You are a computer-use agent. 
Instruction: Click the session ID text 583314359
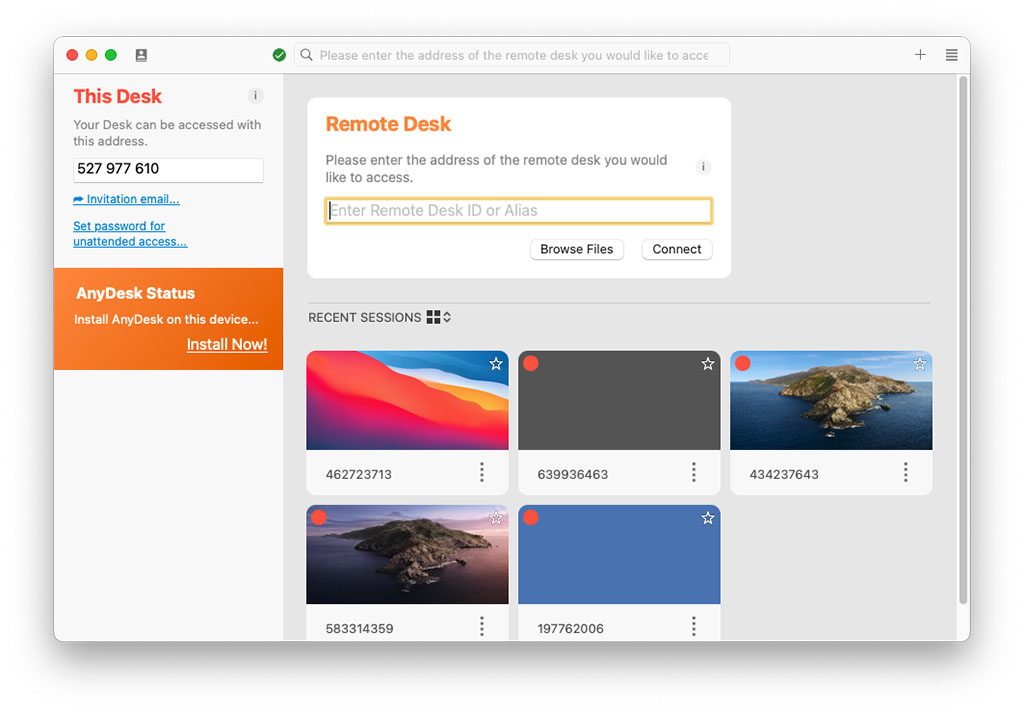(x=359, y=629)
